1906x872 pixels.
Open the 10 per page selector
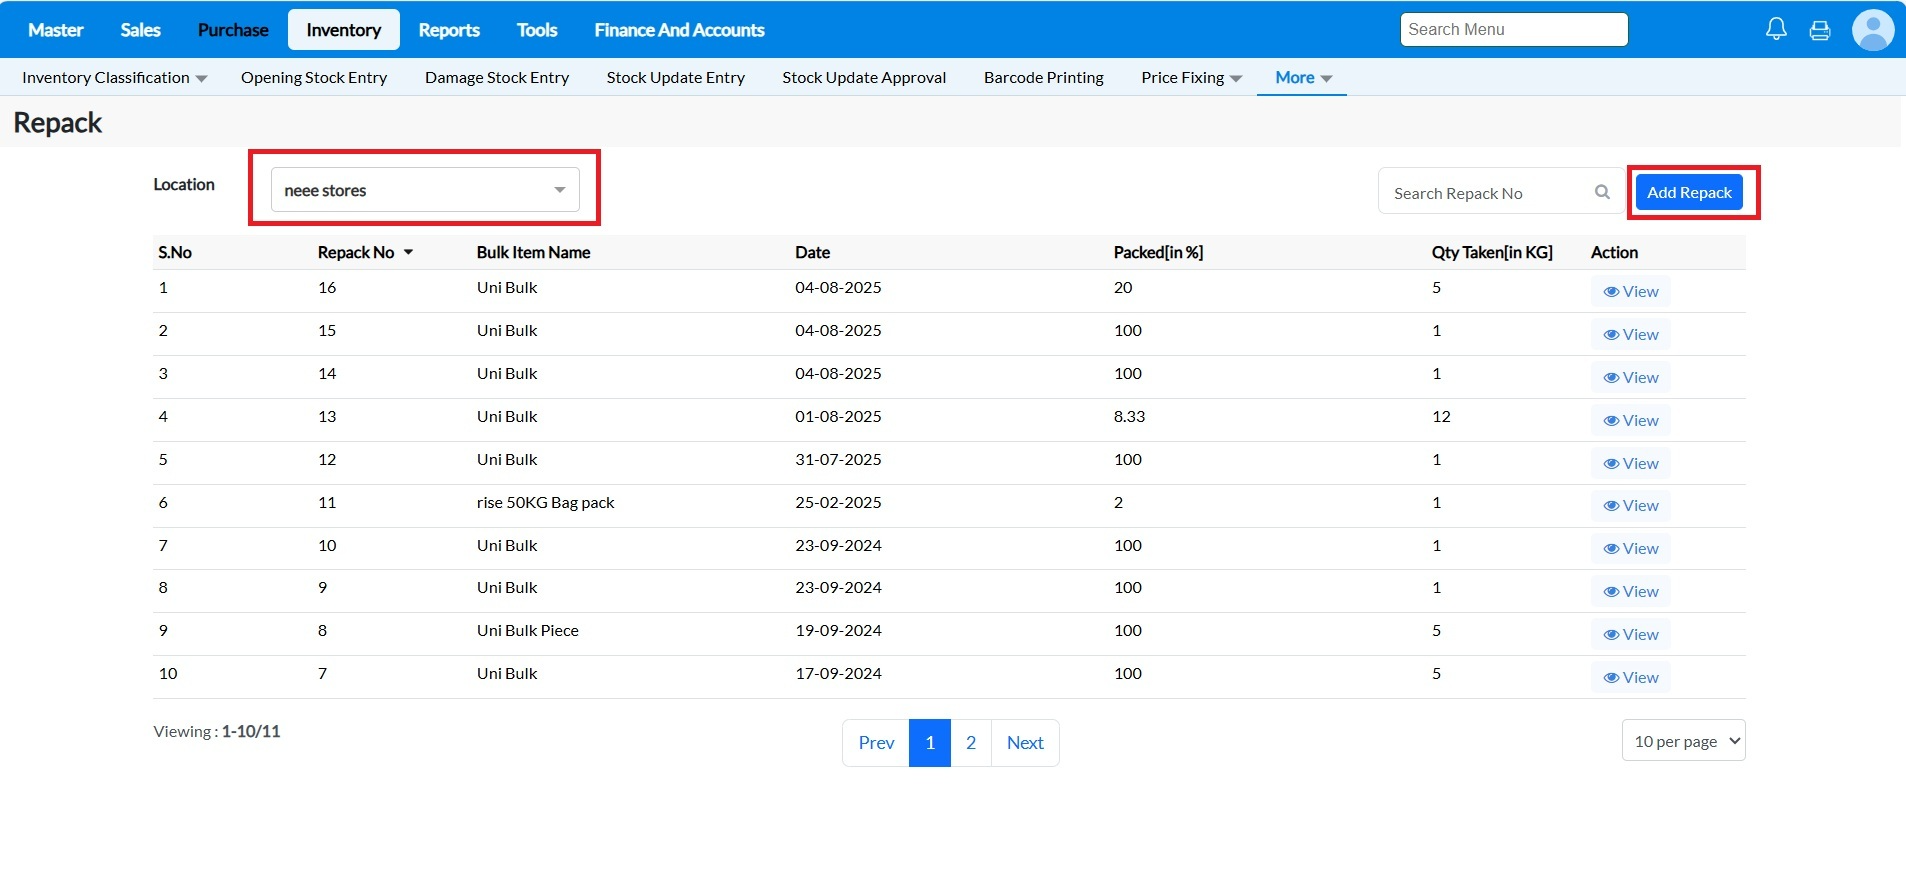(x=1683, y=741)
